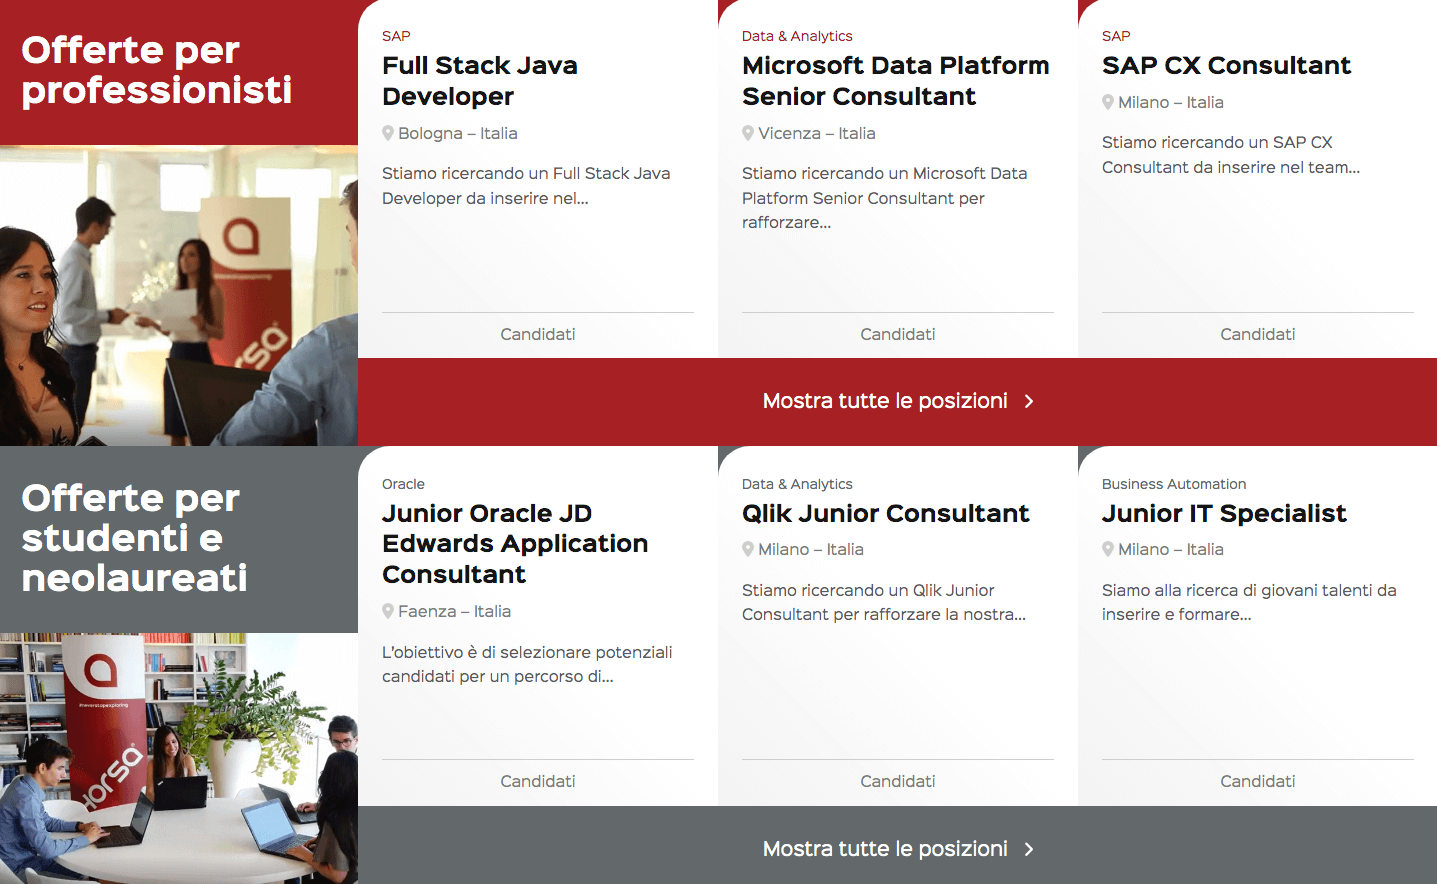Click the students round-table laptop photo

[x=179, y=758]
